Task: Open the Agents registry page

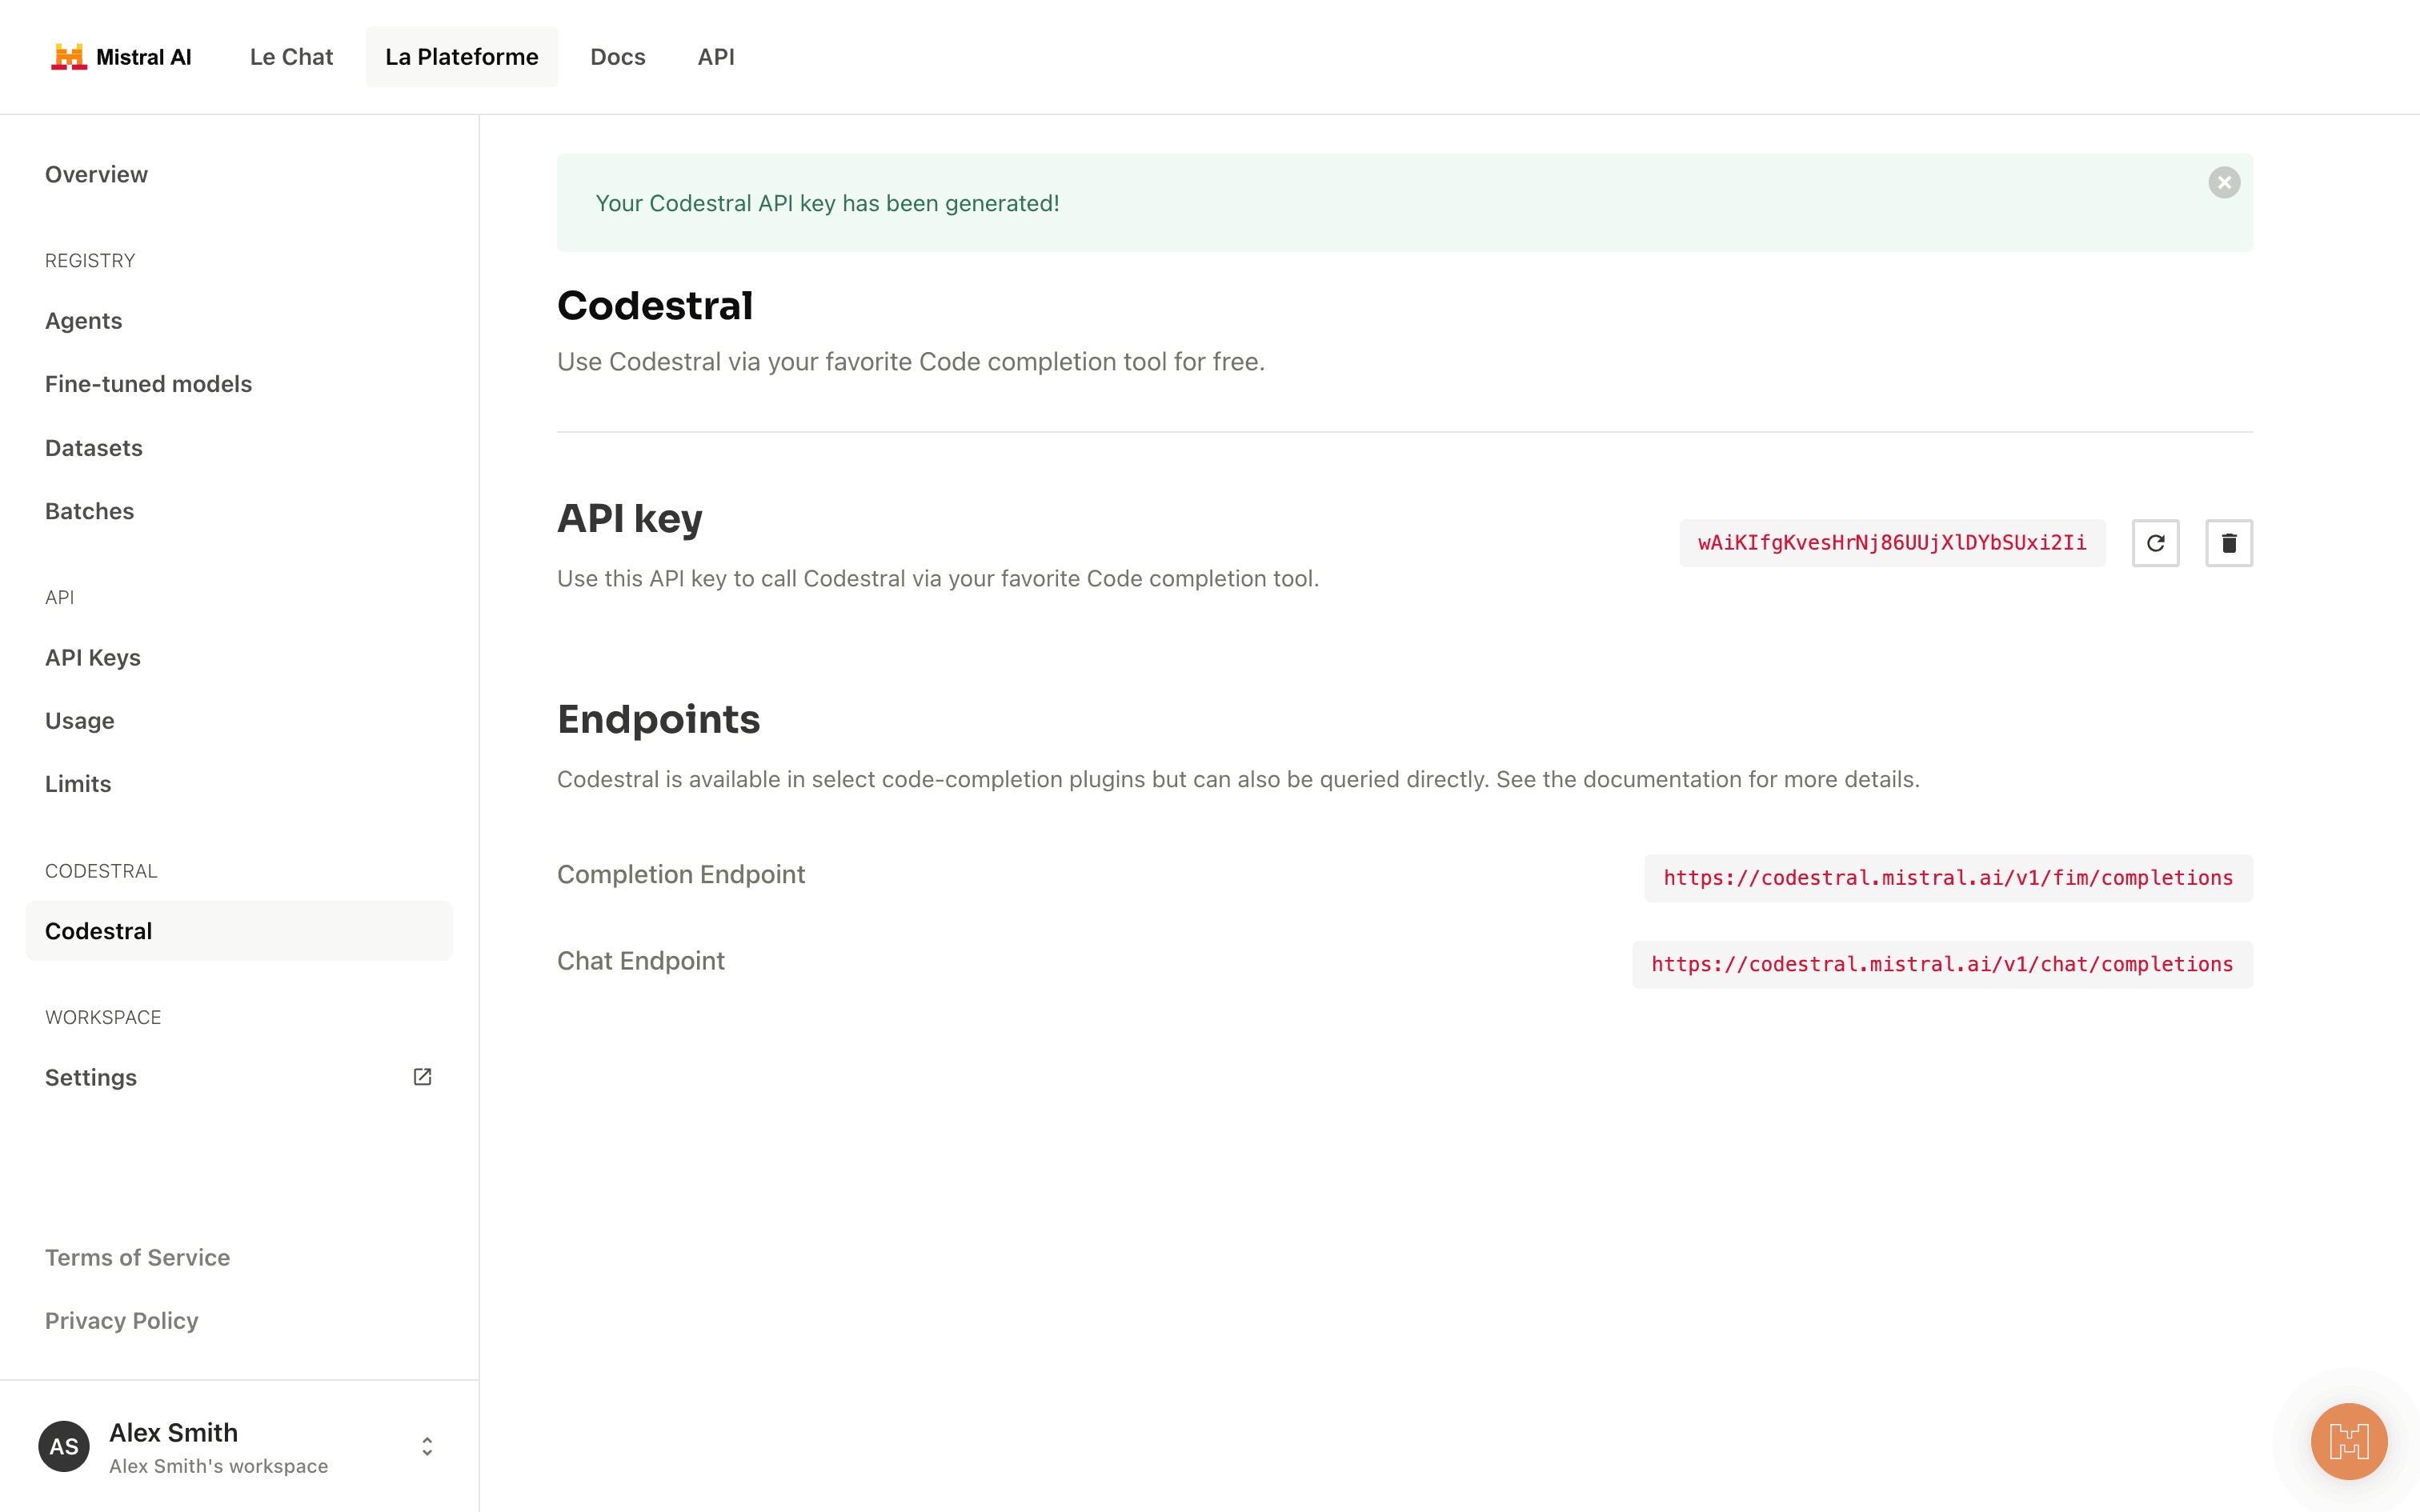Action: [x=84, y=321]
